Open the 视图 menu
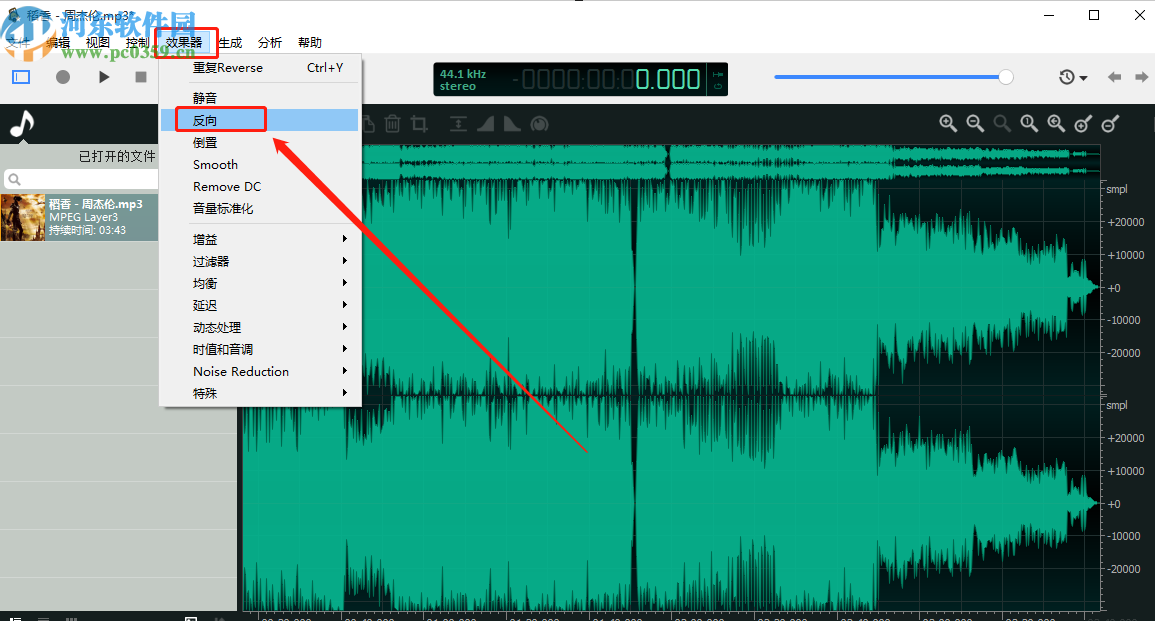Image resolution: width=1155 pixels, height=621 pixels. [97, 43]
